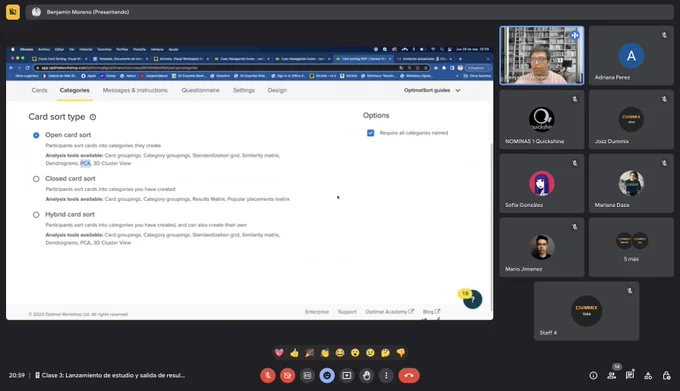This screenshot has width=680, height=391.
Task: Open the 5 más participants tile
Action: (x=631, y=247)
